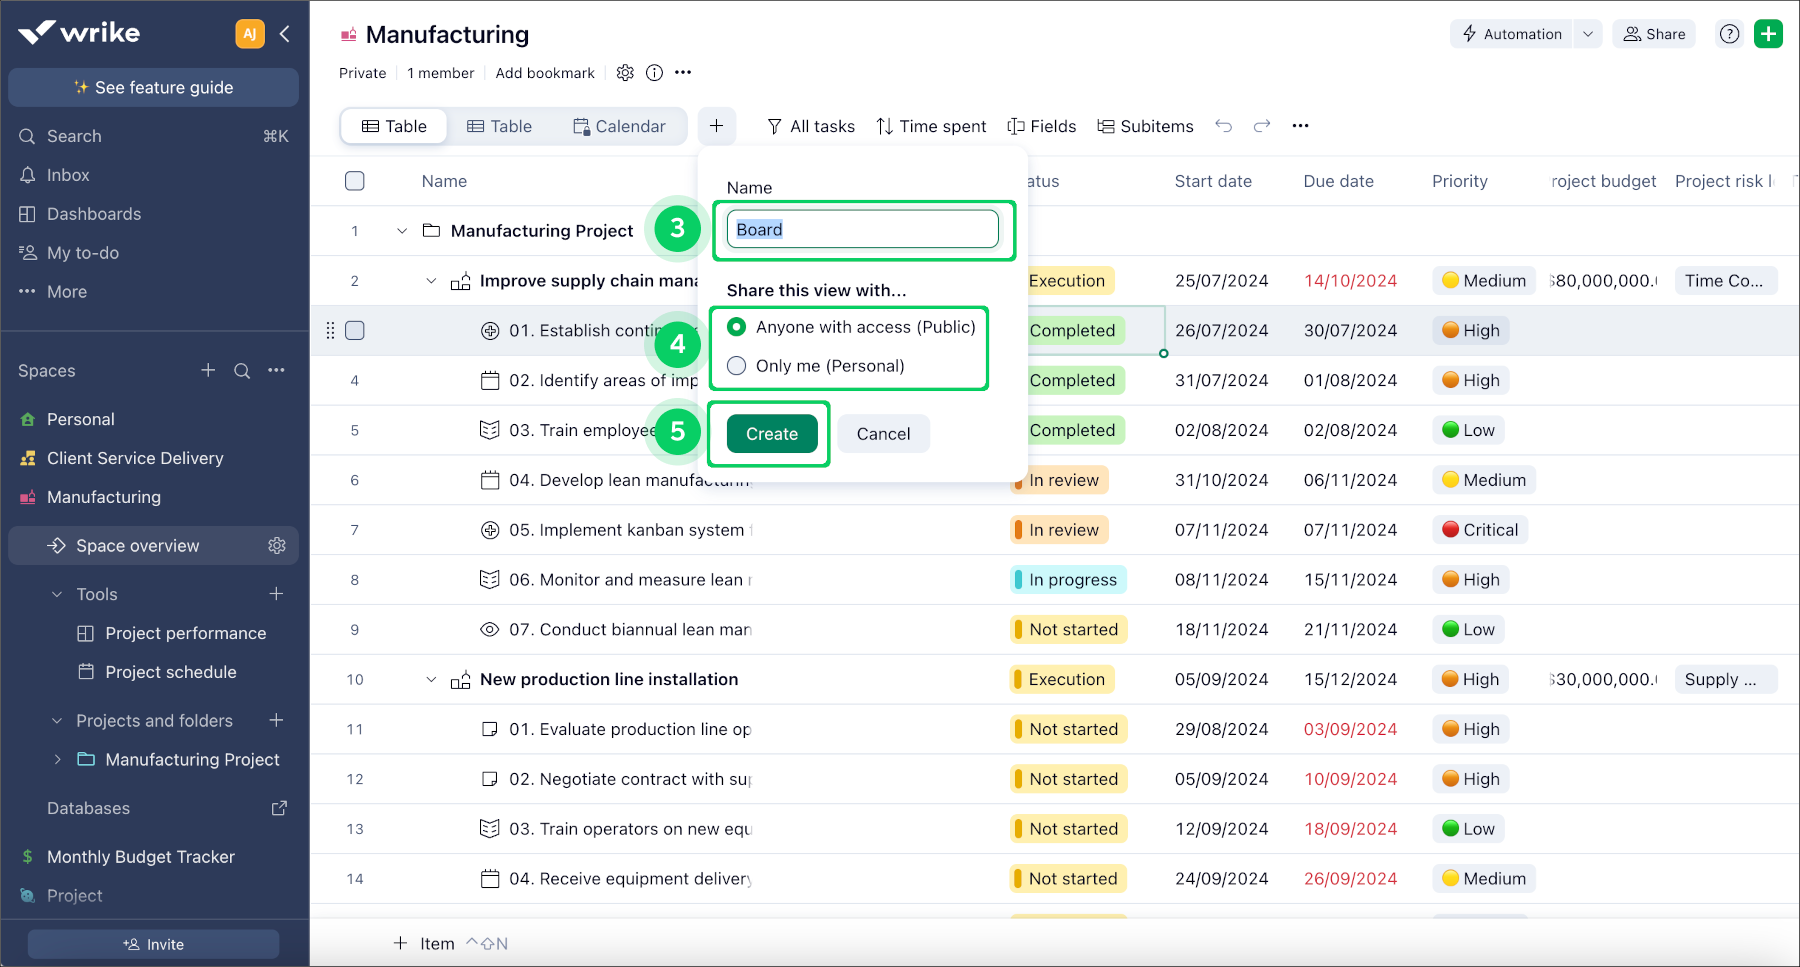
Task: Click the view Name input field
Action: (862, 230)
